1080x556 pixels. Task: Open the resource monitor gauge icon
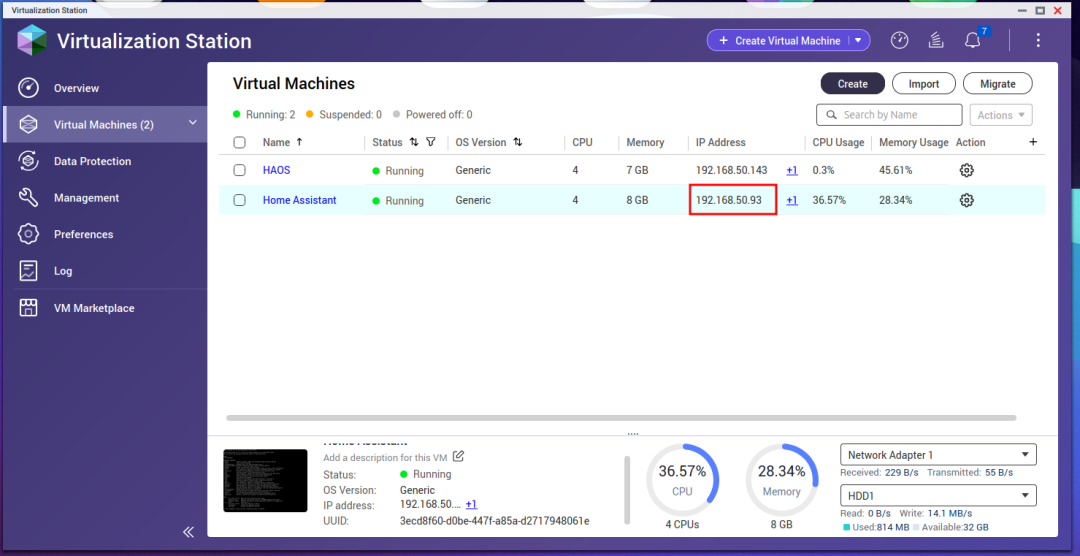coord(899,40)
